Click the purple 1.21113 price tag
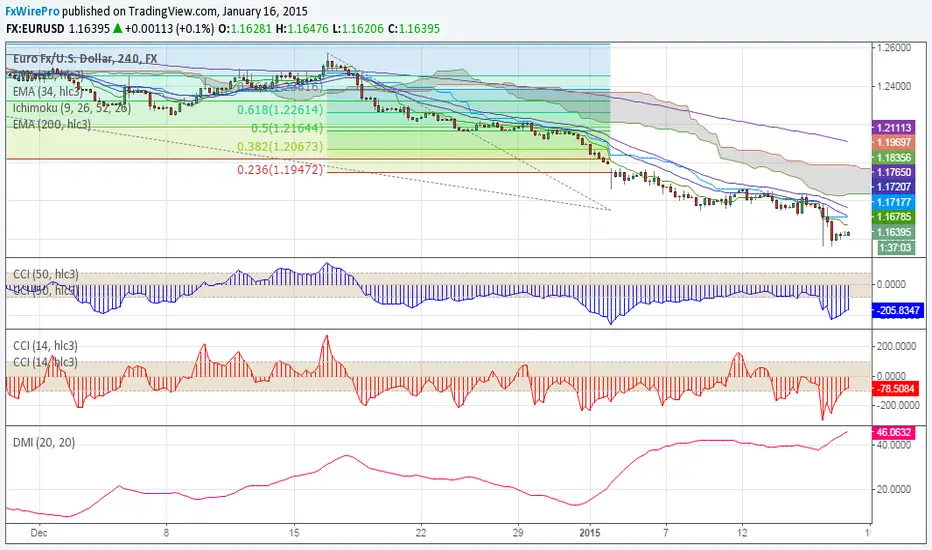This screenshot has height=550, width=932. (x=894, y=127)
